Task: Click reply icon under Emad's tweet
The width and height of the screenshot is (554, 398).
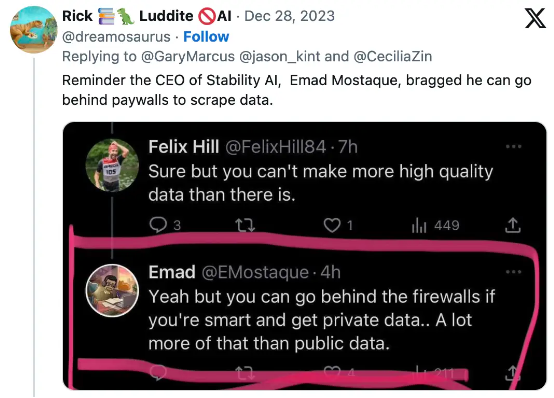Action: (x=158, y=372)
